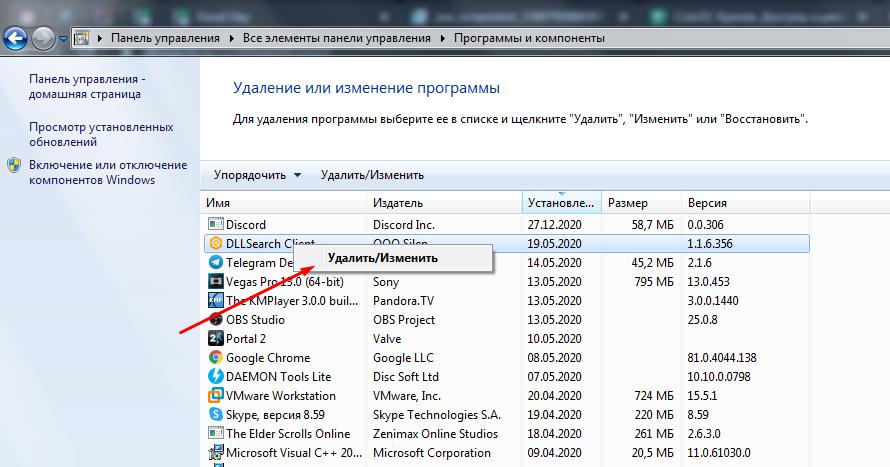
Task: Click the shield icon beside Windows components
Action: pos(14,165)
